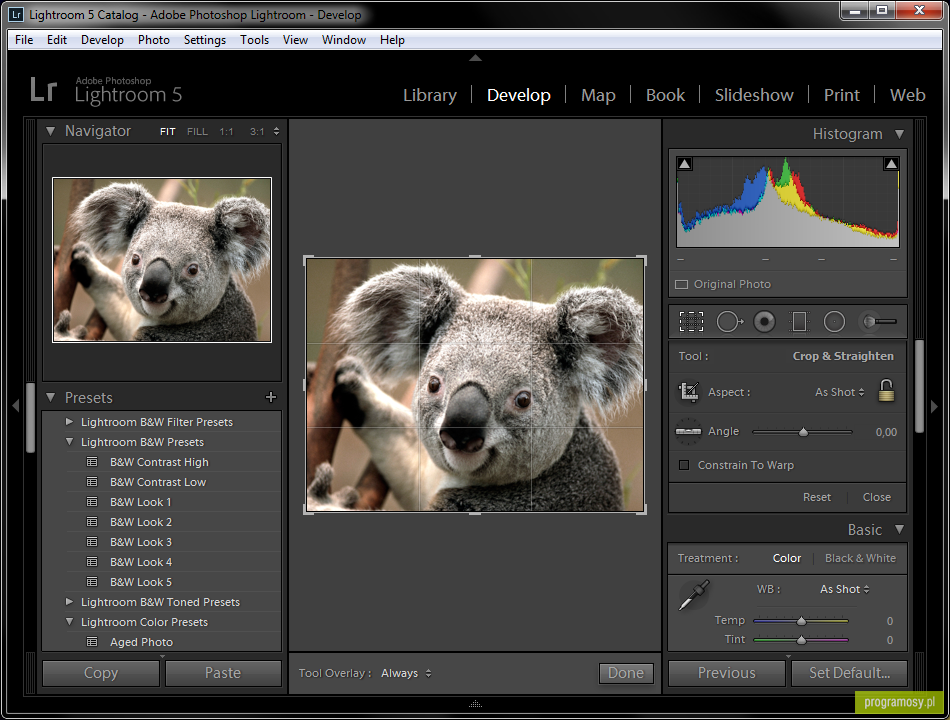Viewport: 950px width, 720px height.
Task: Switch to the Slideshow module
Action: (x=754, y=95)
